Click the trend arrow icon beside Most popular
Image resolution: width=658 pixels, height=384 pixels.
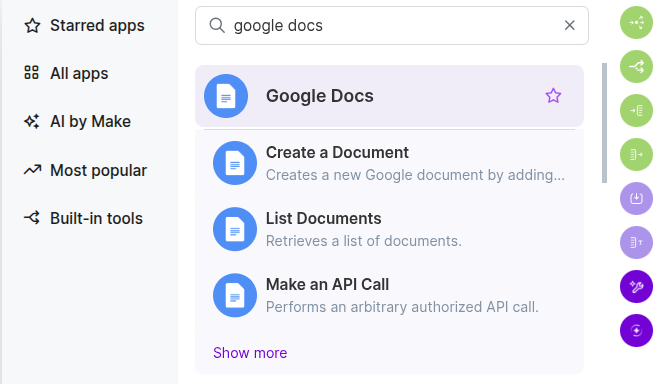pyautogui.click(x=32, y=170)
